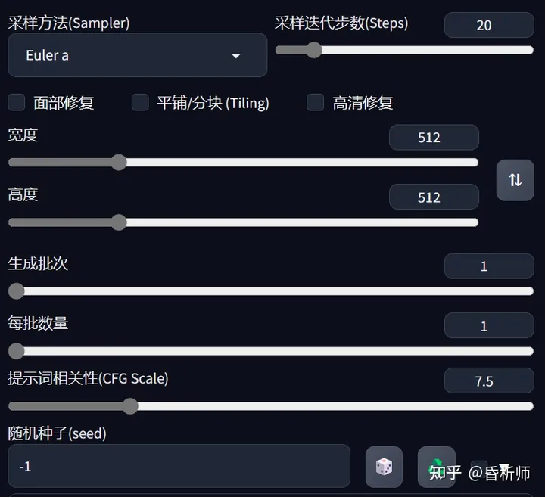Click the 每批数量 slider handle
The width and height of the screenshot is (546, 498).
(16, 351)
